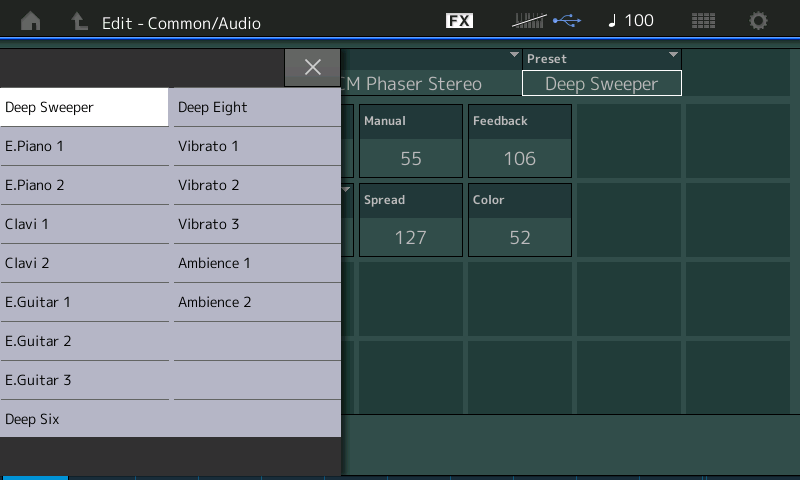Screen dimensions: 800x480
Task: Select the Ambience 1 preset
Action: point(257,263)
